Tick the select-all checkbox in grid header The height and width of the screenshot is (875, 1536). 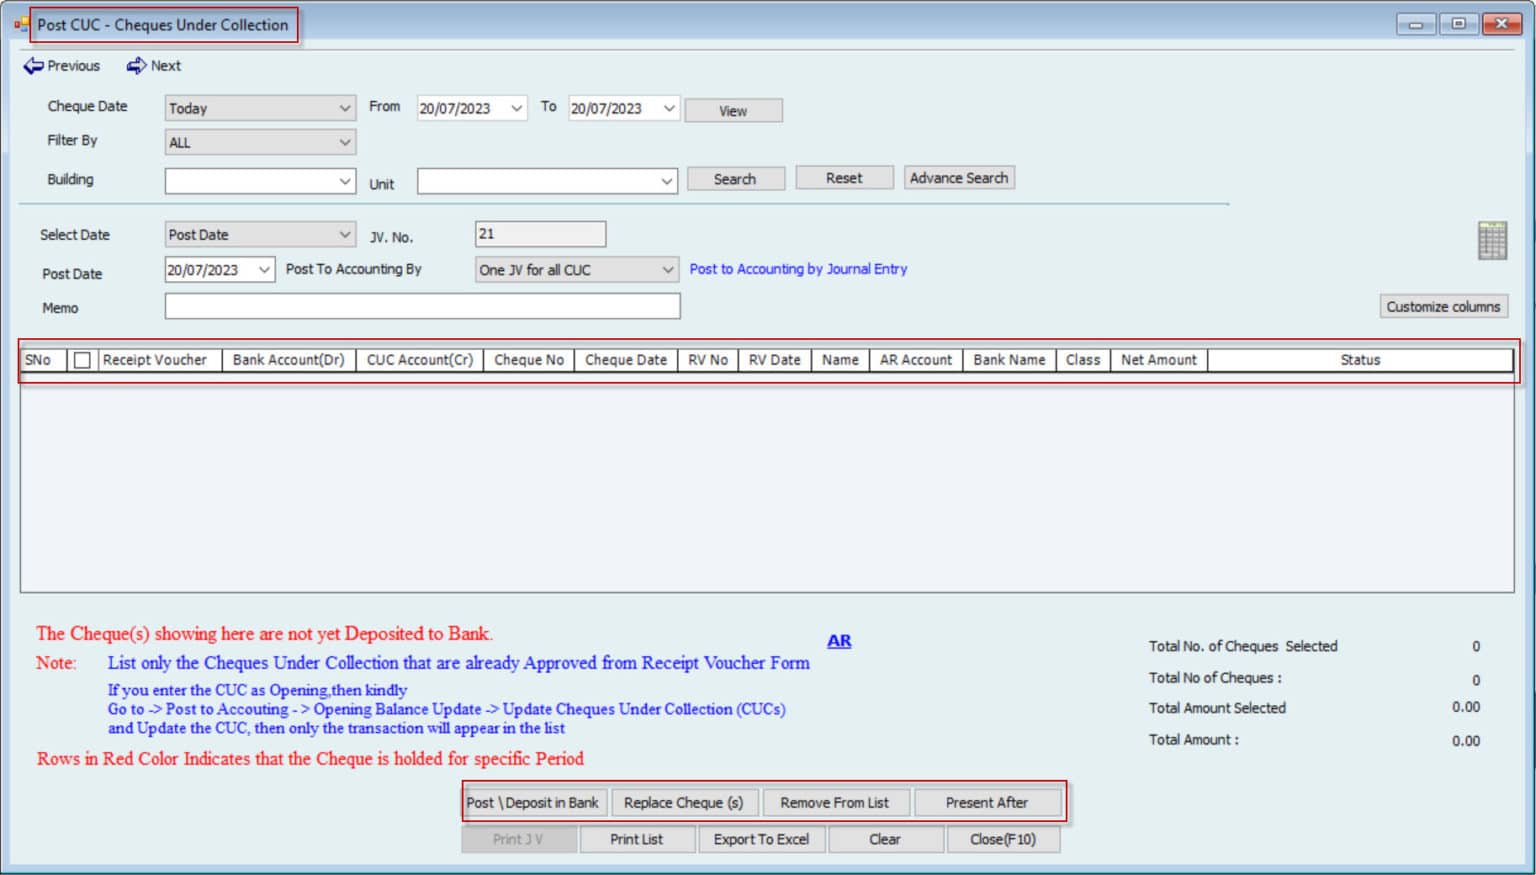[82, 361]
